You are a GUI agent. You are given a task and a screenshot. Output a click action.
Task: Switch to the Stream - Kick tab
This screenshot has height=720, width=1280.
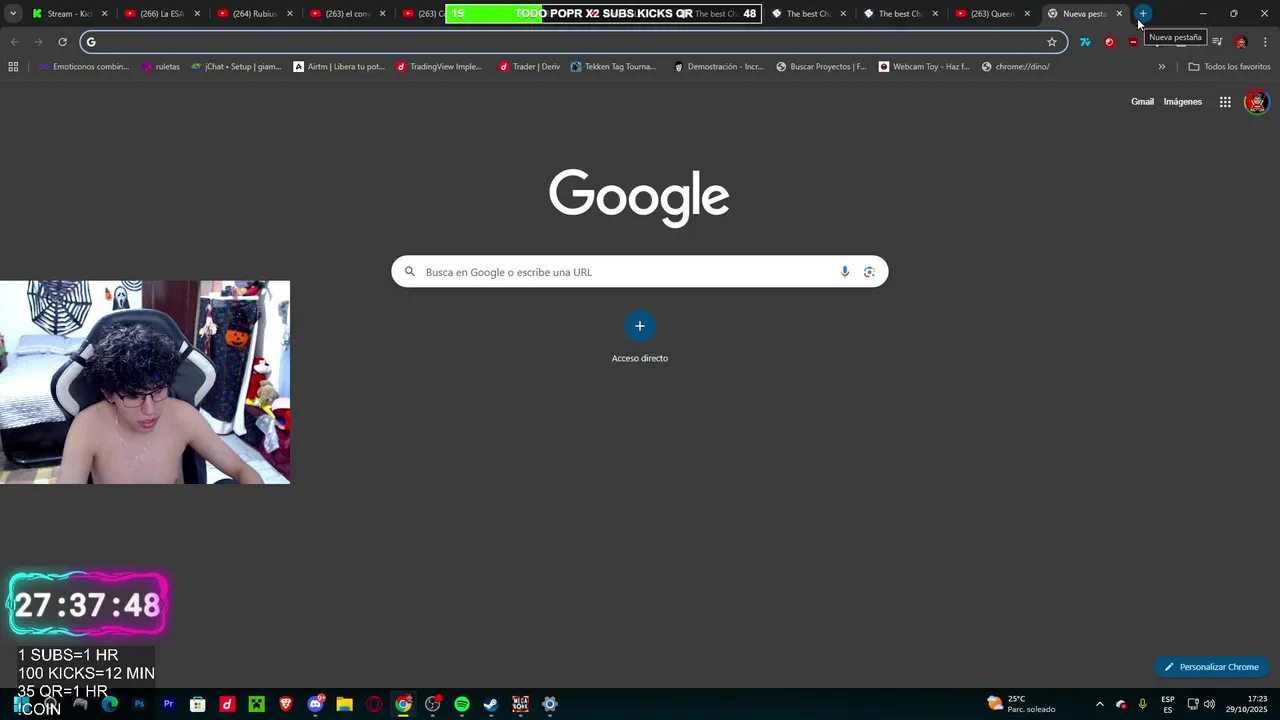(x=70, y=14)
